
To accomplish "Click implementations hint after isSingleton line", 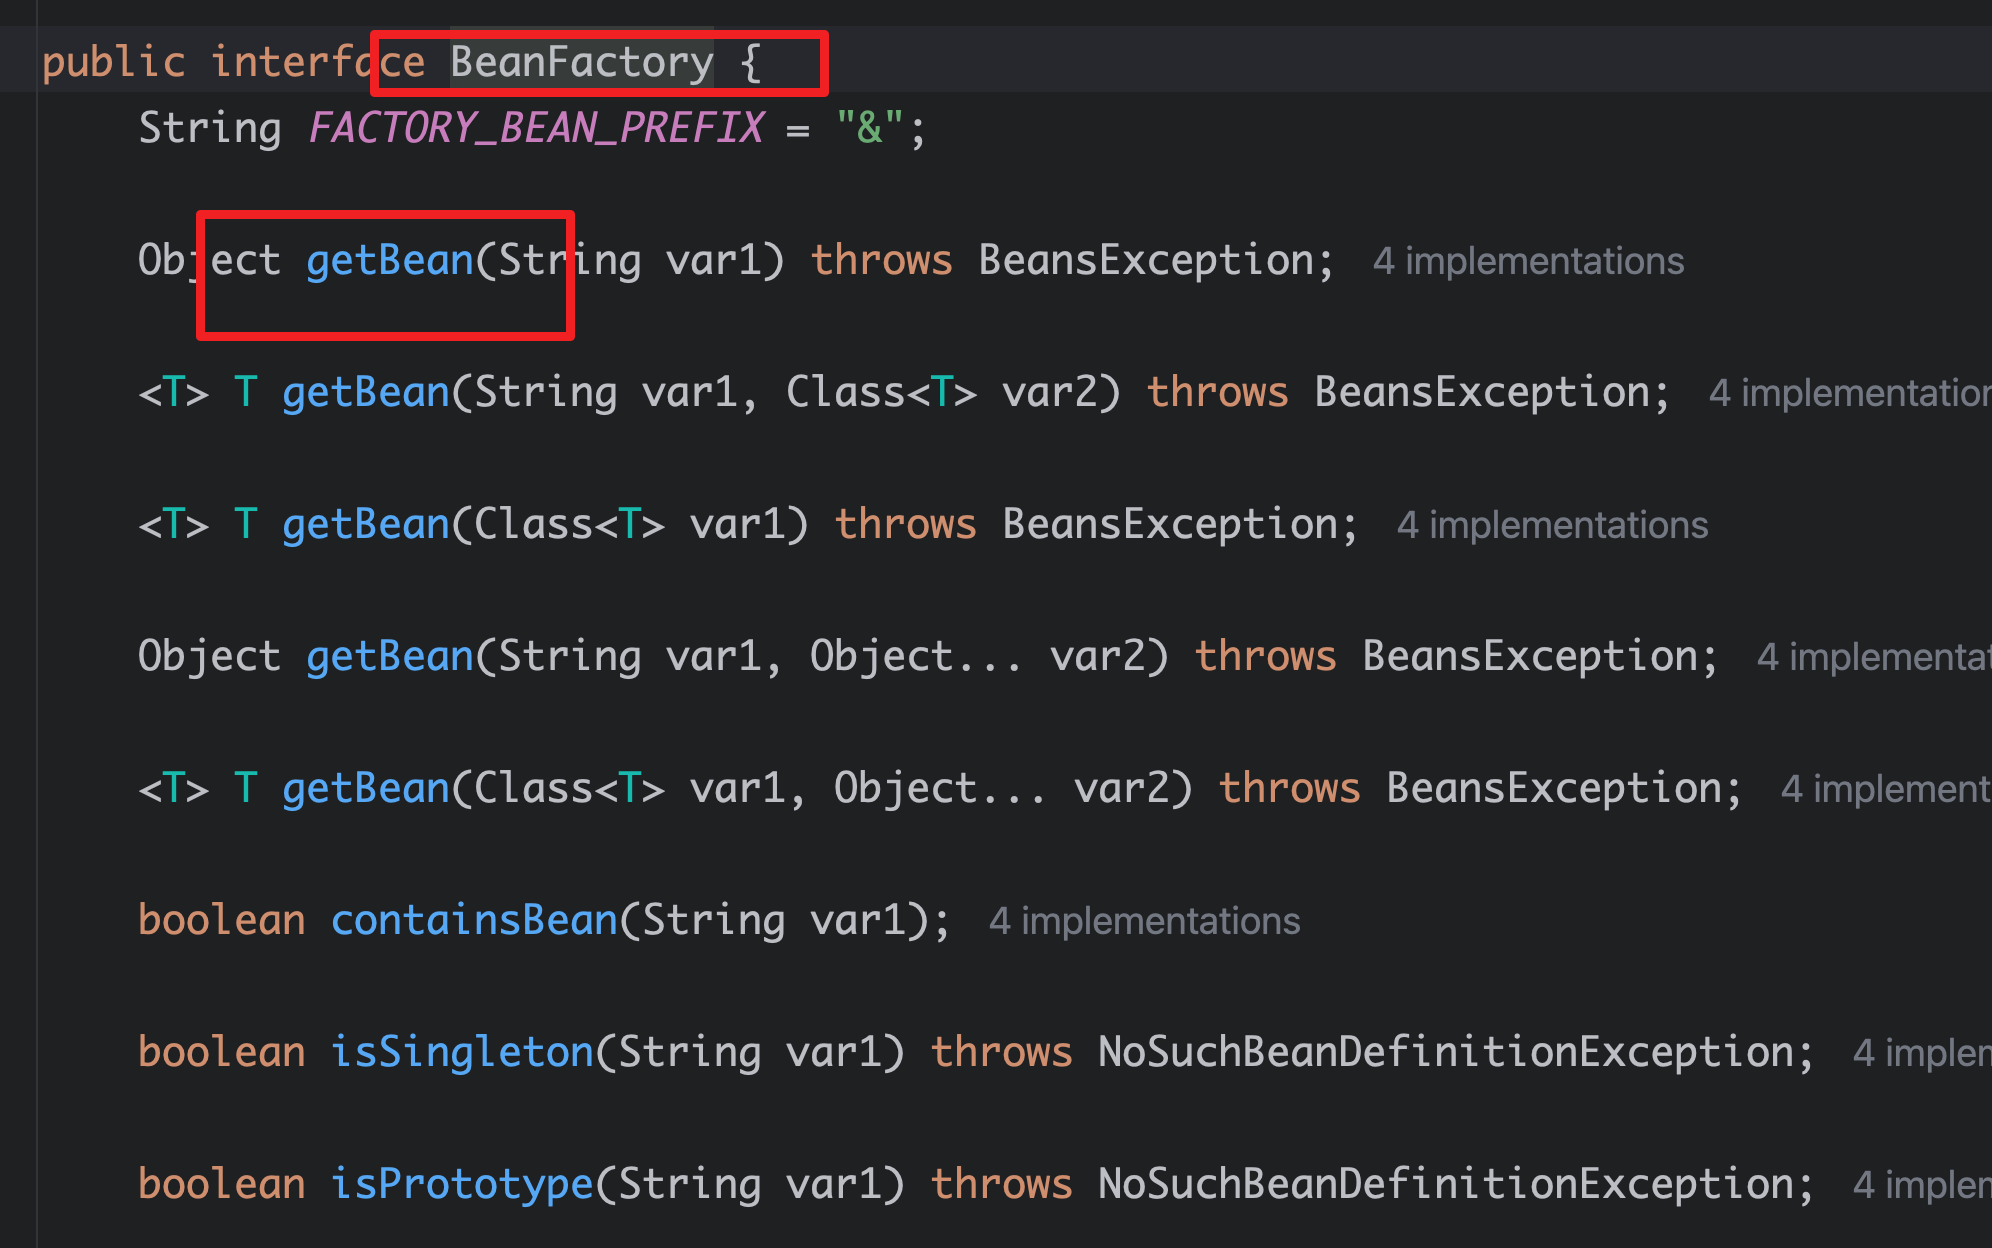I will click(1920, 1053).
